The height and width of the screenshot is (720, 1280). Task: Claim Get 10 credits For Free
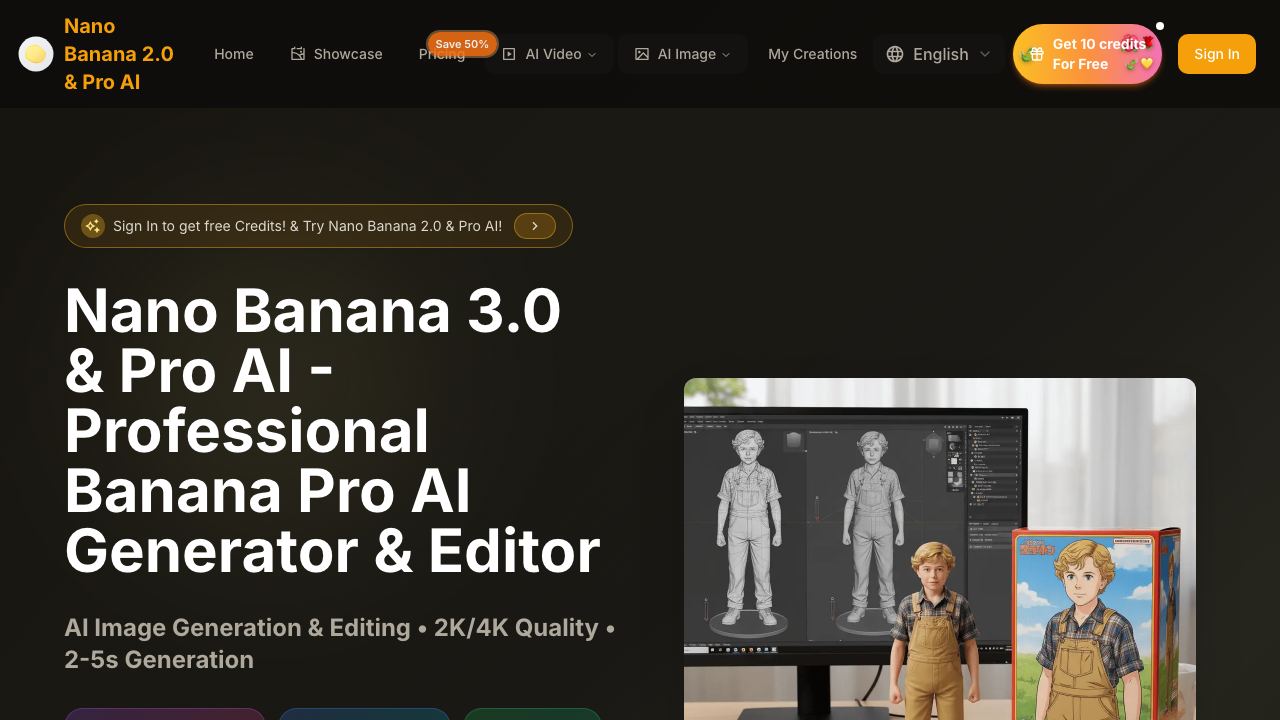click(1087, 54)
